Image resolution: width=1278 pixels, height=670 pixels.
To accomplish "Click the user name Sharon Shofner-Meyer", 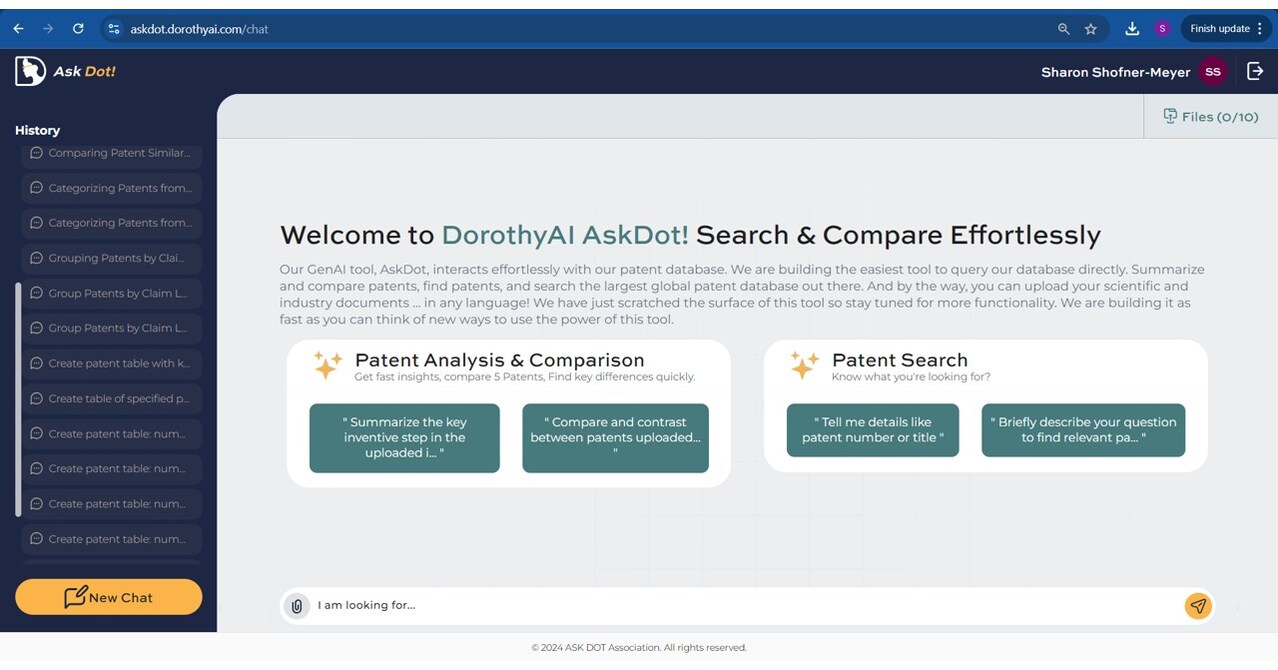I will (x=1115, y=72).
